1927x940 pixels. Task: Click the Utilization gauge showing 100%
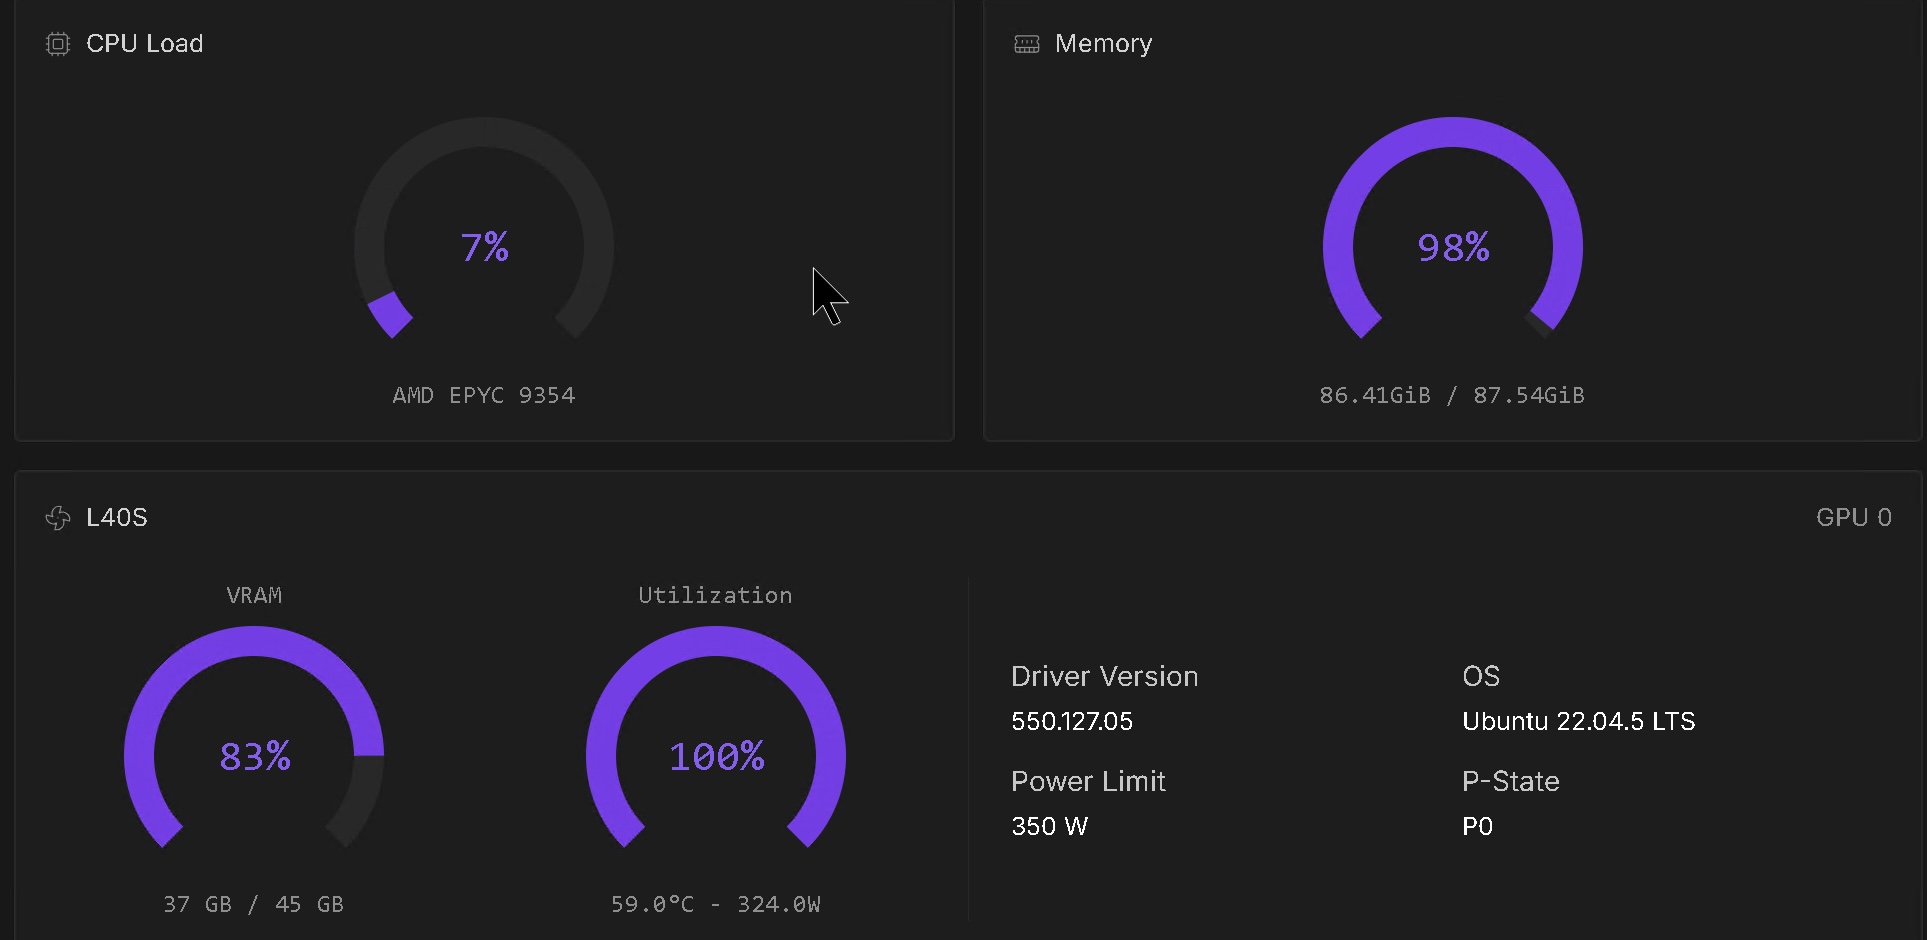point(715,757)
